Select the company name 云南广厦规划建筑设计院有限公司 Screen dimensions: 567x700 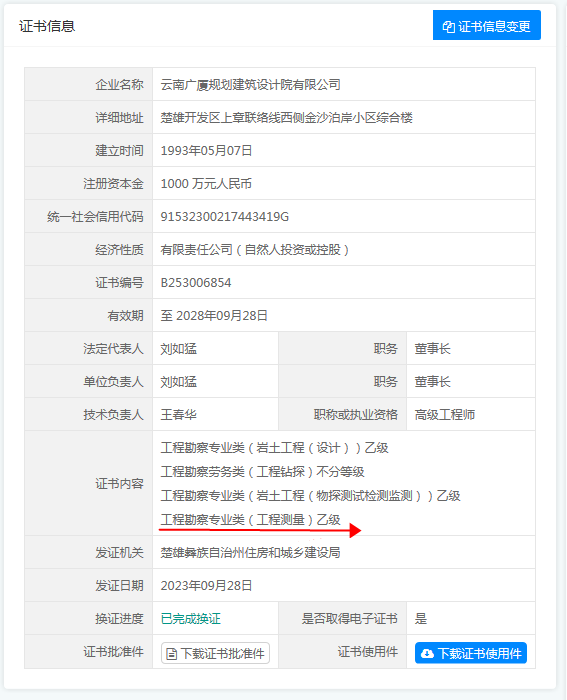(x=250, y=84)
